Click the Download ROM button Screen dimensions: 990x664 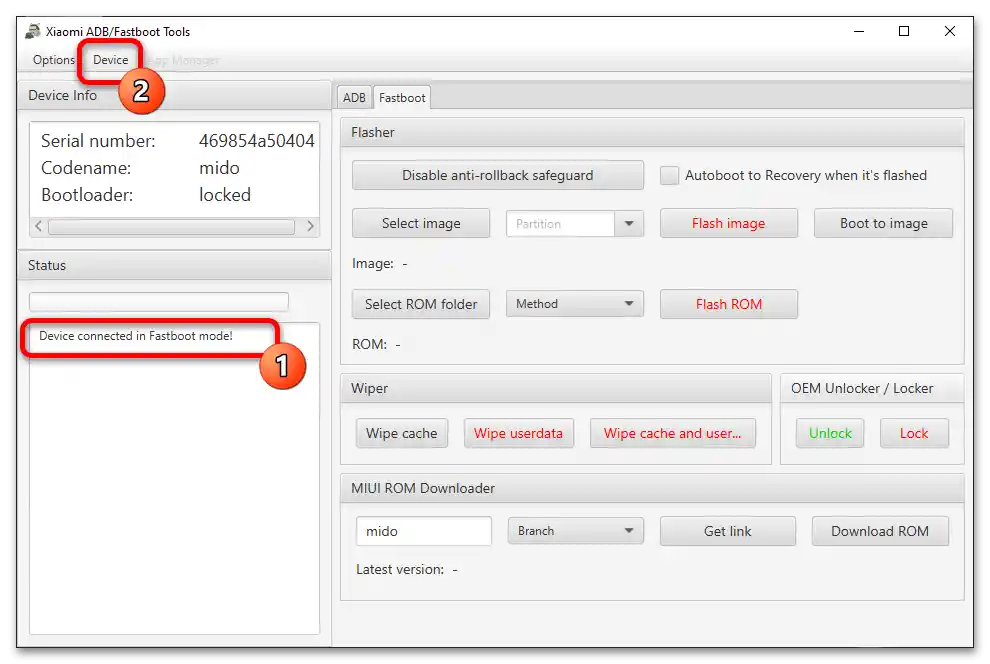880,531
